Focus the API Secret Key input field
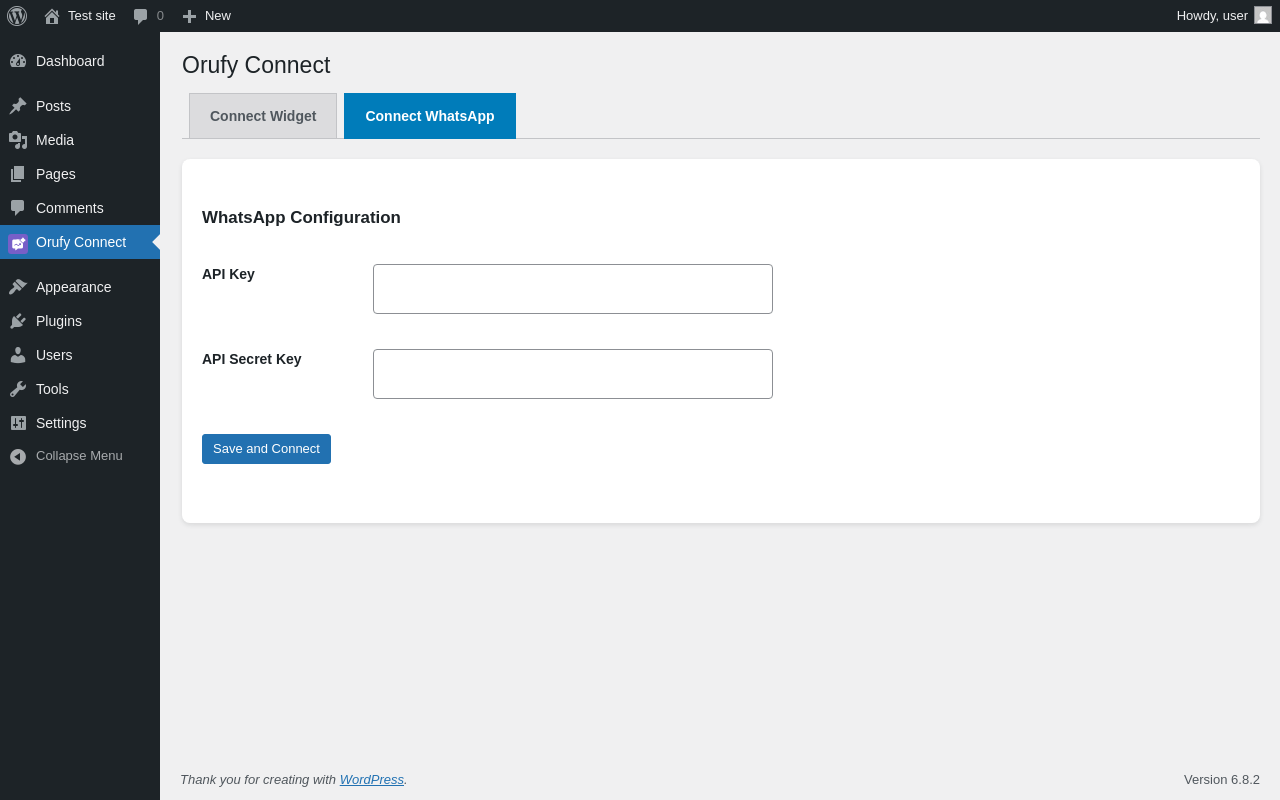The width and height of the screenshot is (1280, 800). click(573, 374)
